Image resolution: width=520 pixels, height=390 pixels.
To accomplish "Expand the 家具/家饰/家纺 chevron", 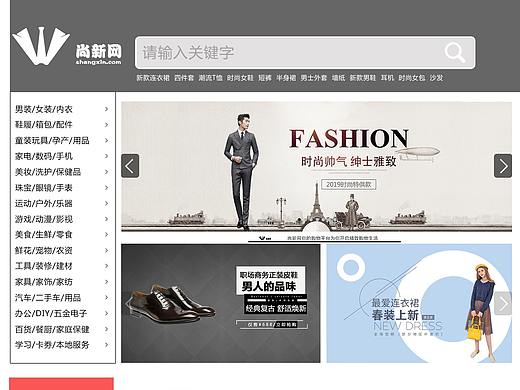I will tap(106, 282).
